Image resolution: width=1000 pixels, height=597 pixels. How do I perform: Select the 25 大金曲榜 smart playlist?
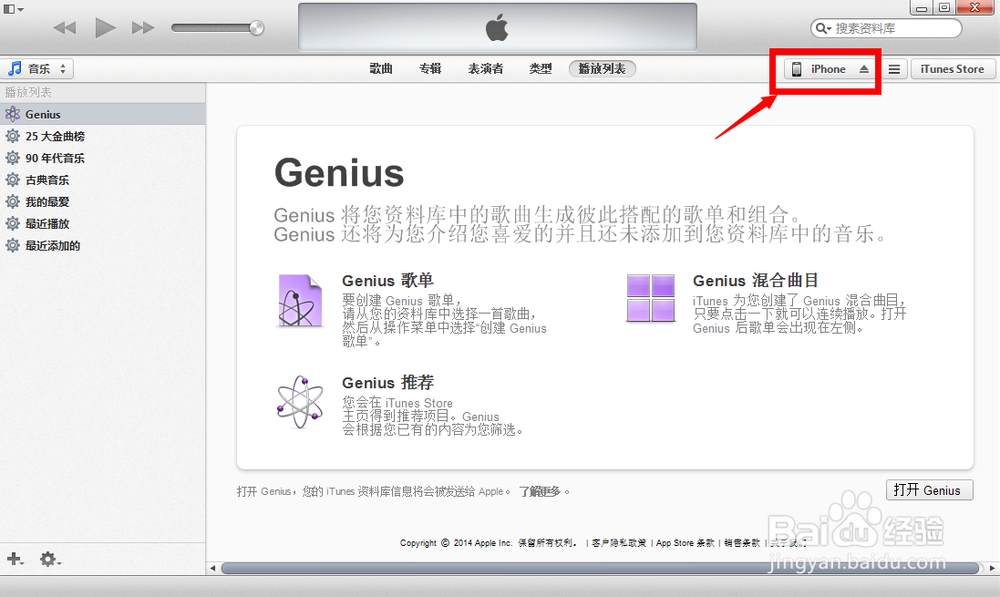coord(103,136)
